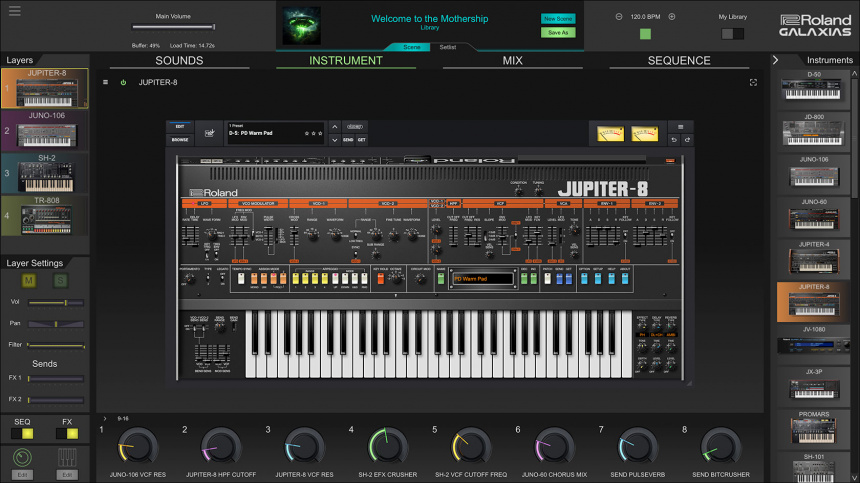The height and width of the screenshot is (483, 860).
Task: Open the SEQUENCE tab
Action: (x=679, y=60)
